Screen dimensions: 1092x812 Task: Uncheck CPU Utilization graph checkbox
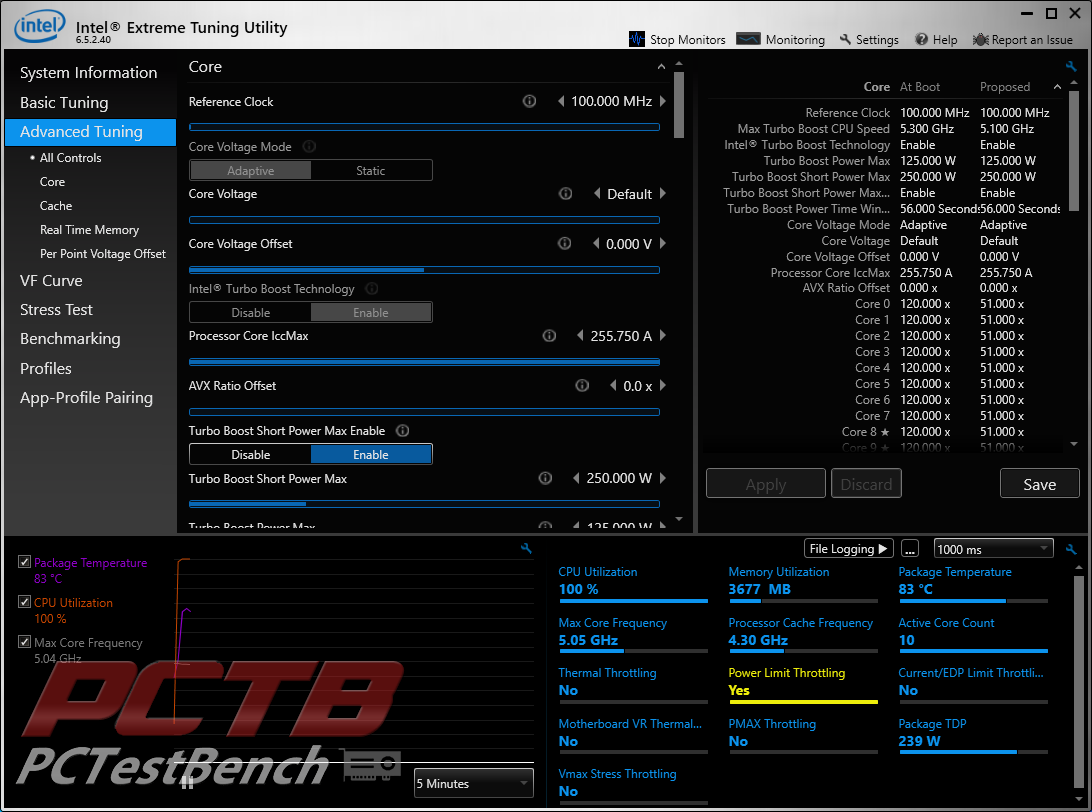[x=24, y=602]
